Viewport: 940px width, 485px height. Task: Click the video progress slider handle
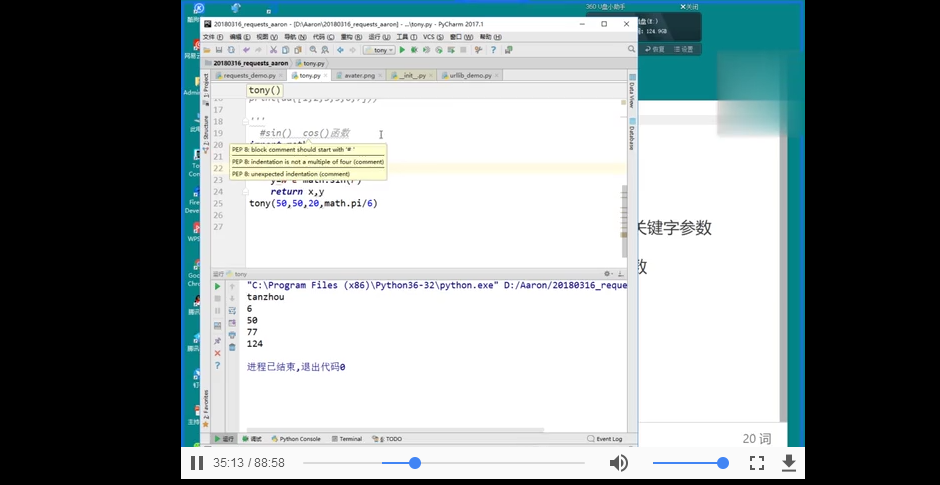click(415, 463)
